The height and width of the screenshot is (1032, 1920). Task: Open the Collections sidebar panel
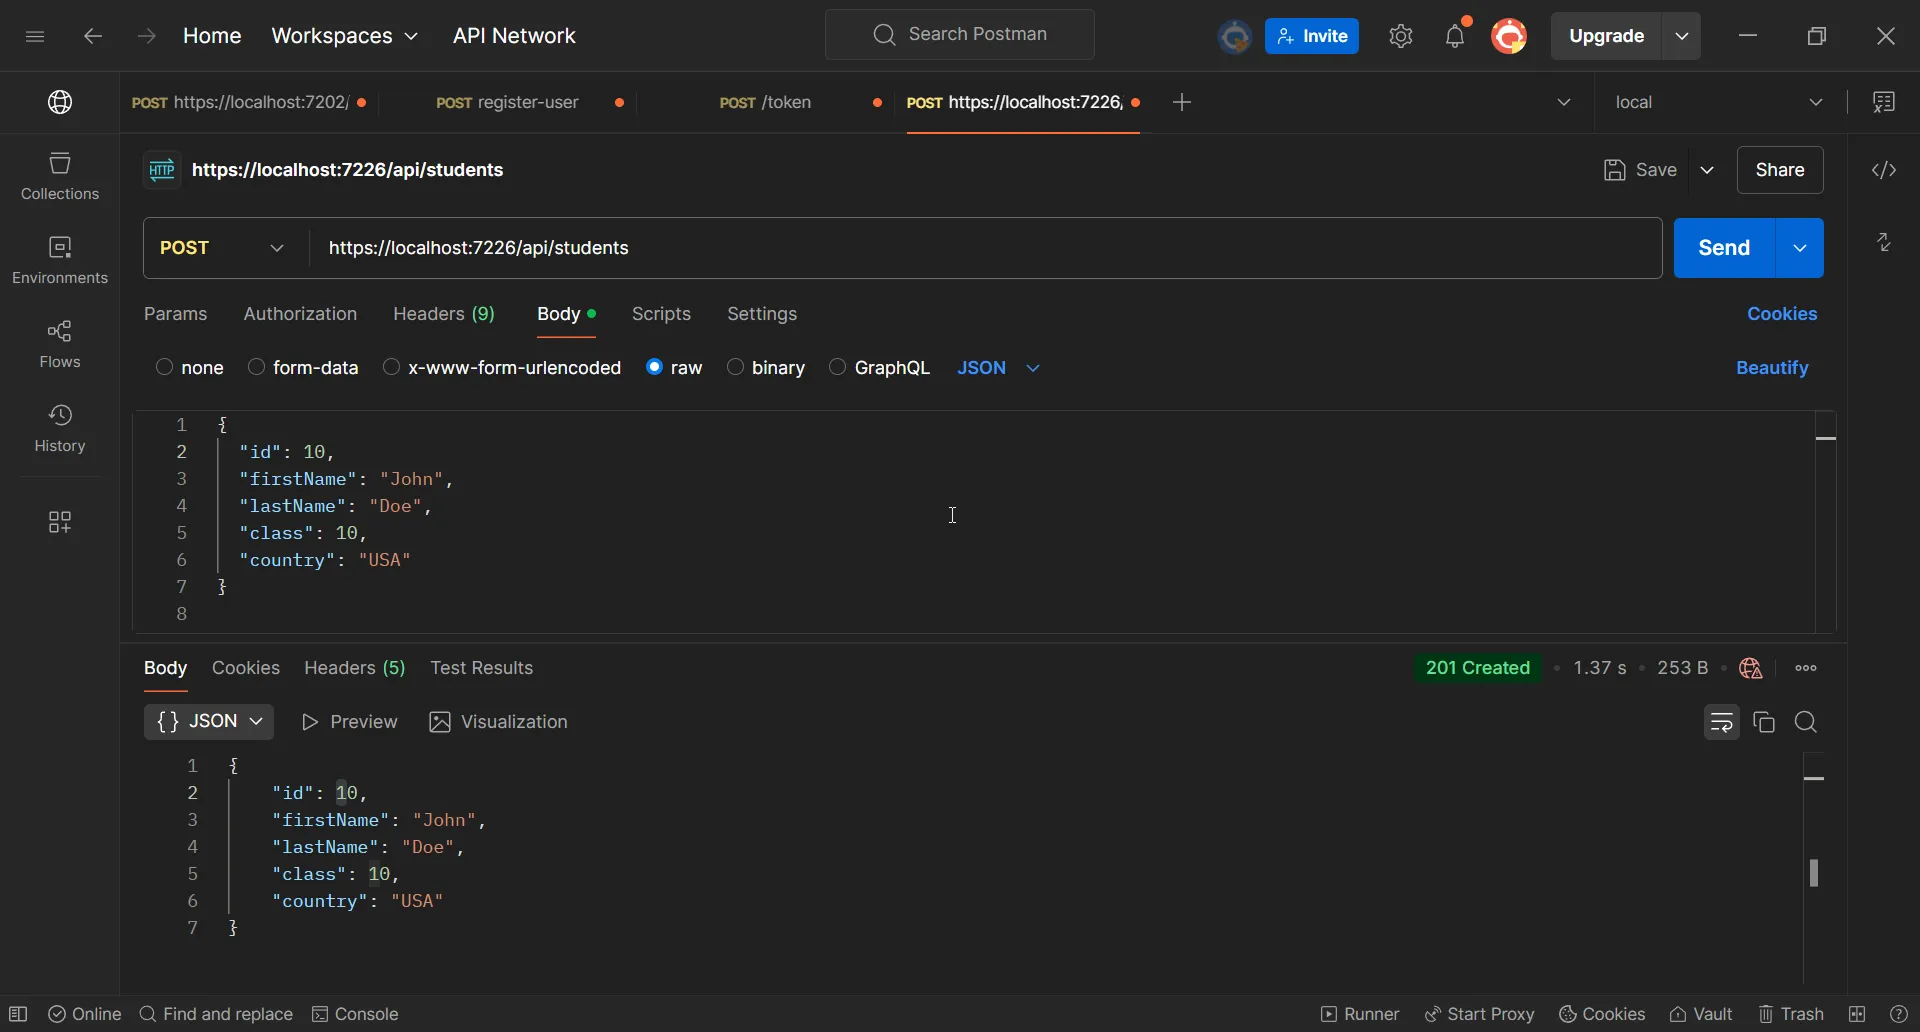(x=60, y=176)
